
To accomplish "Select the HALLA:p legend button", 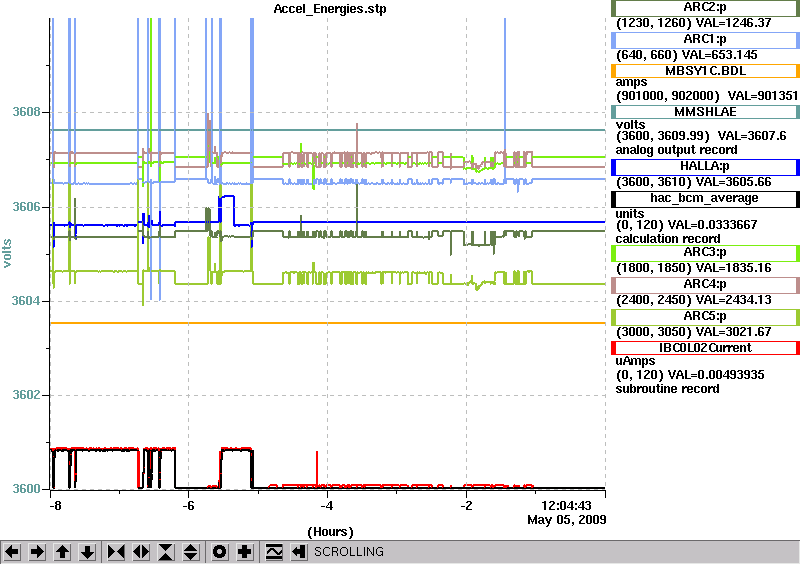I will (x=706, y=167).
